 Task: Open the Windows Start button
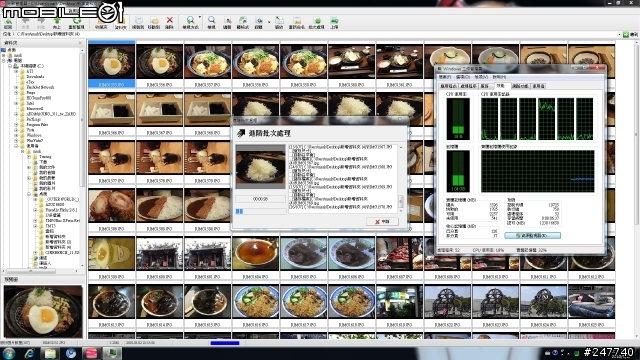(x=9, y=353)
